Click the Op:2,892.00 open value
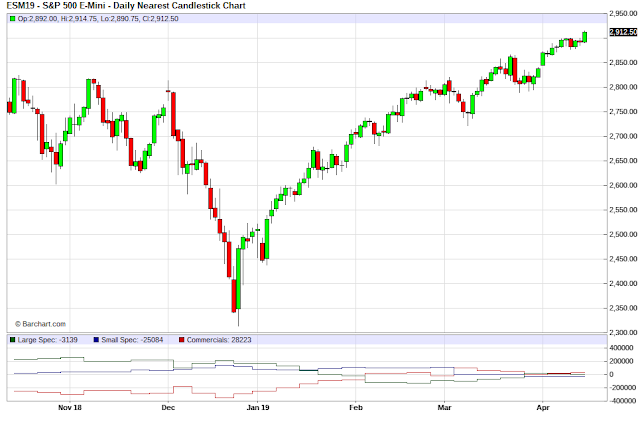The width and height of the screenshot is (640, 428). coord(38,19)
